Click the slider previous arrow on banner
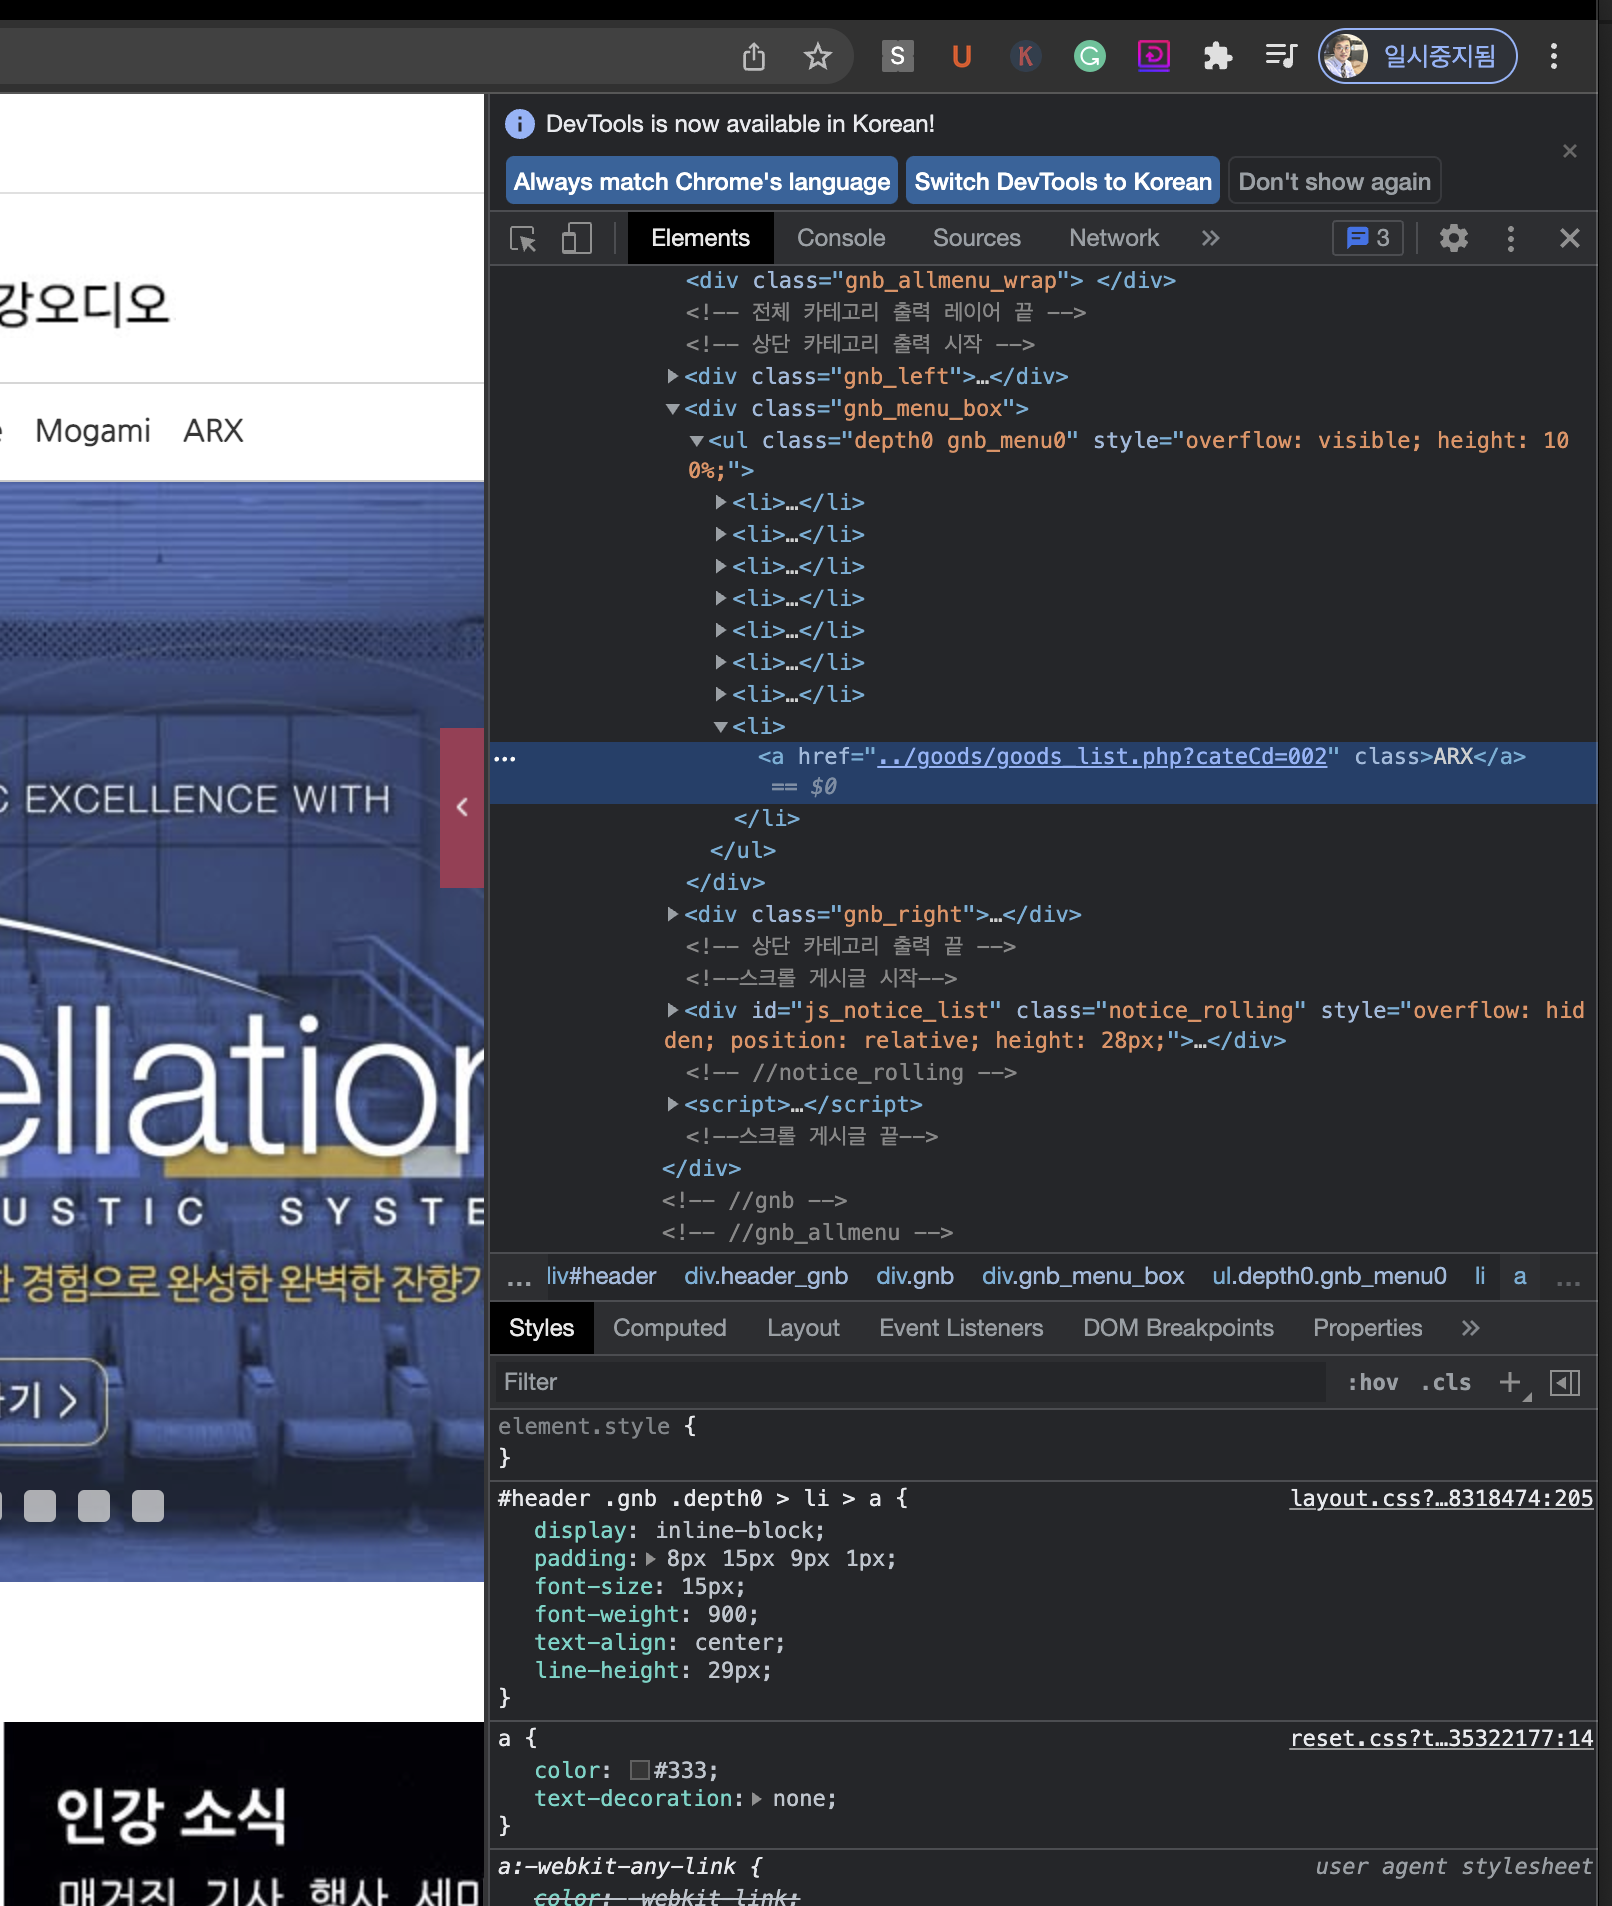Image resolution: width=1612 pixels, height=1906 pixels. tap(462, 807)
